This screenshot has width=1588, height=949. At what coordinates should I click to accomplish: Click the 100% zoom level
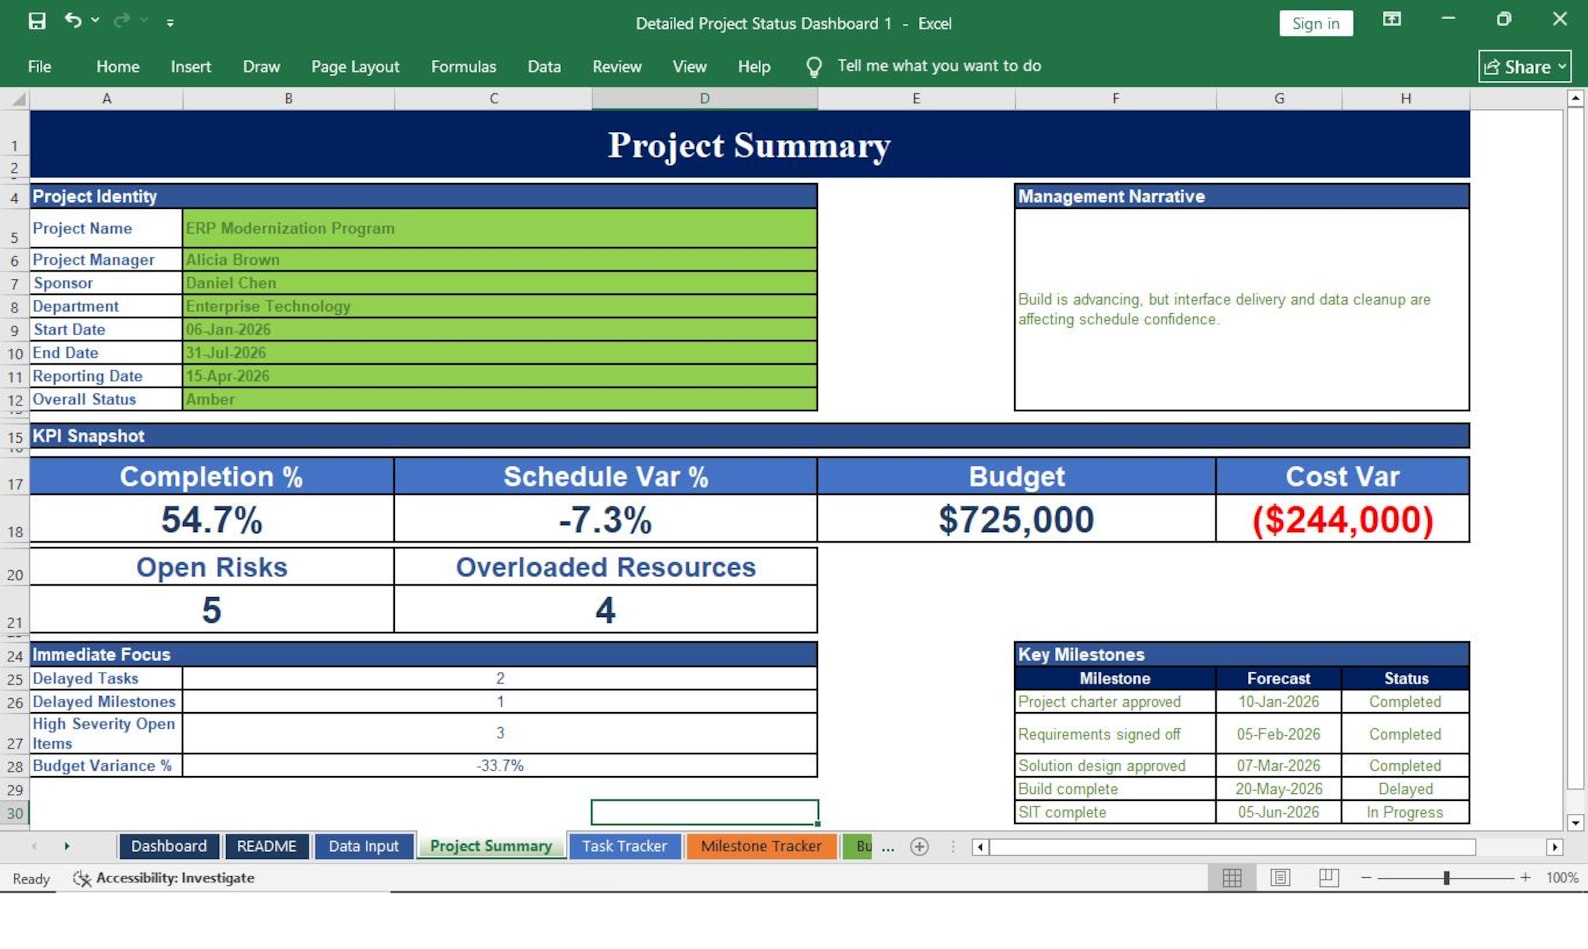point(1562,878)
